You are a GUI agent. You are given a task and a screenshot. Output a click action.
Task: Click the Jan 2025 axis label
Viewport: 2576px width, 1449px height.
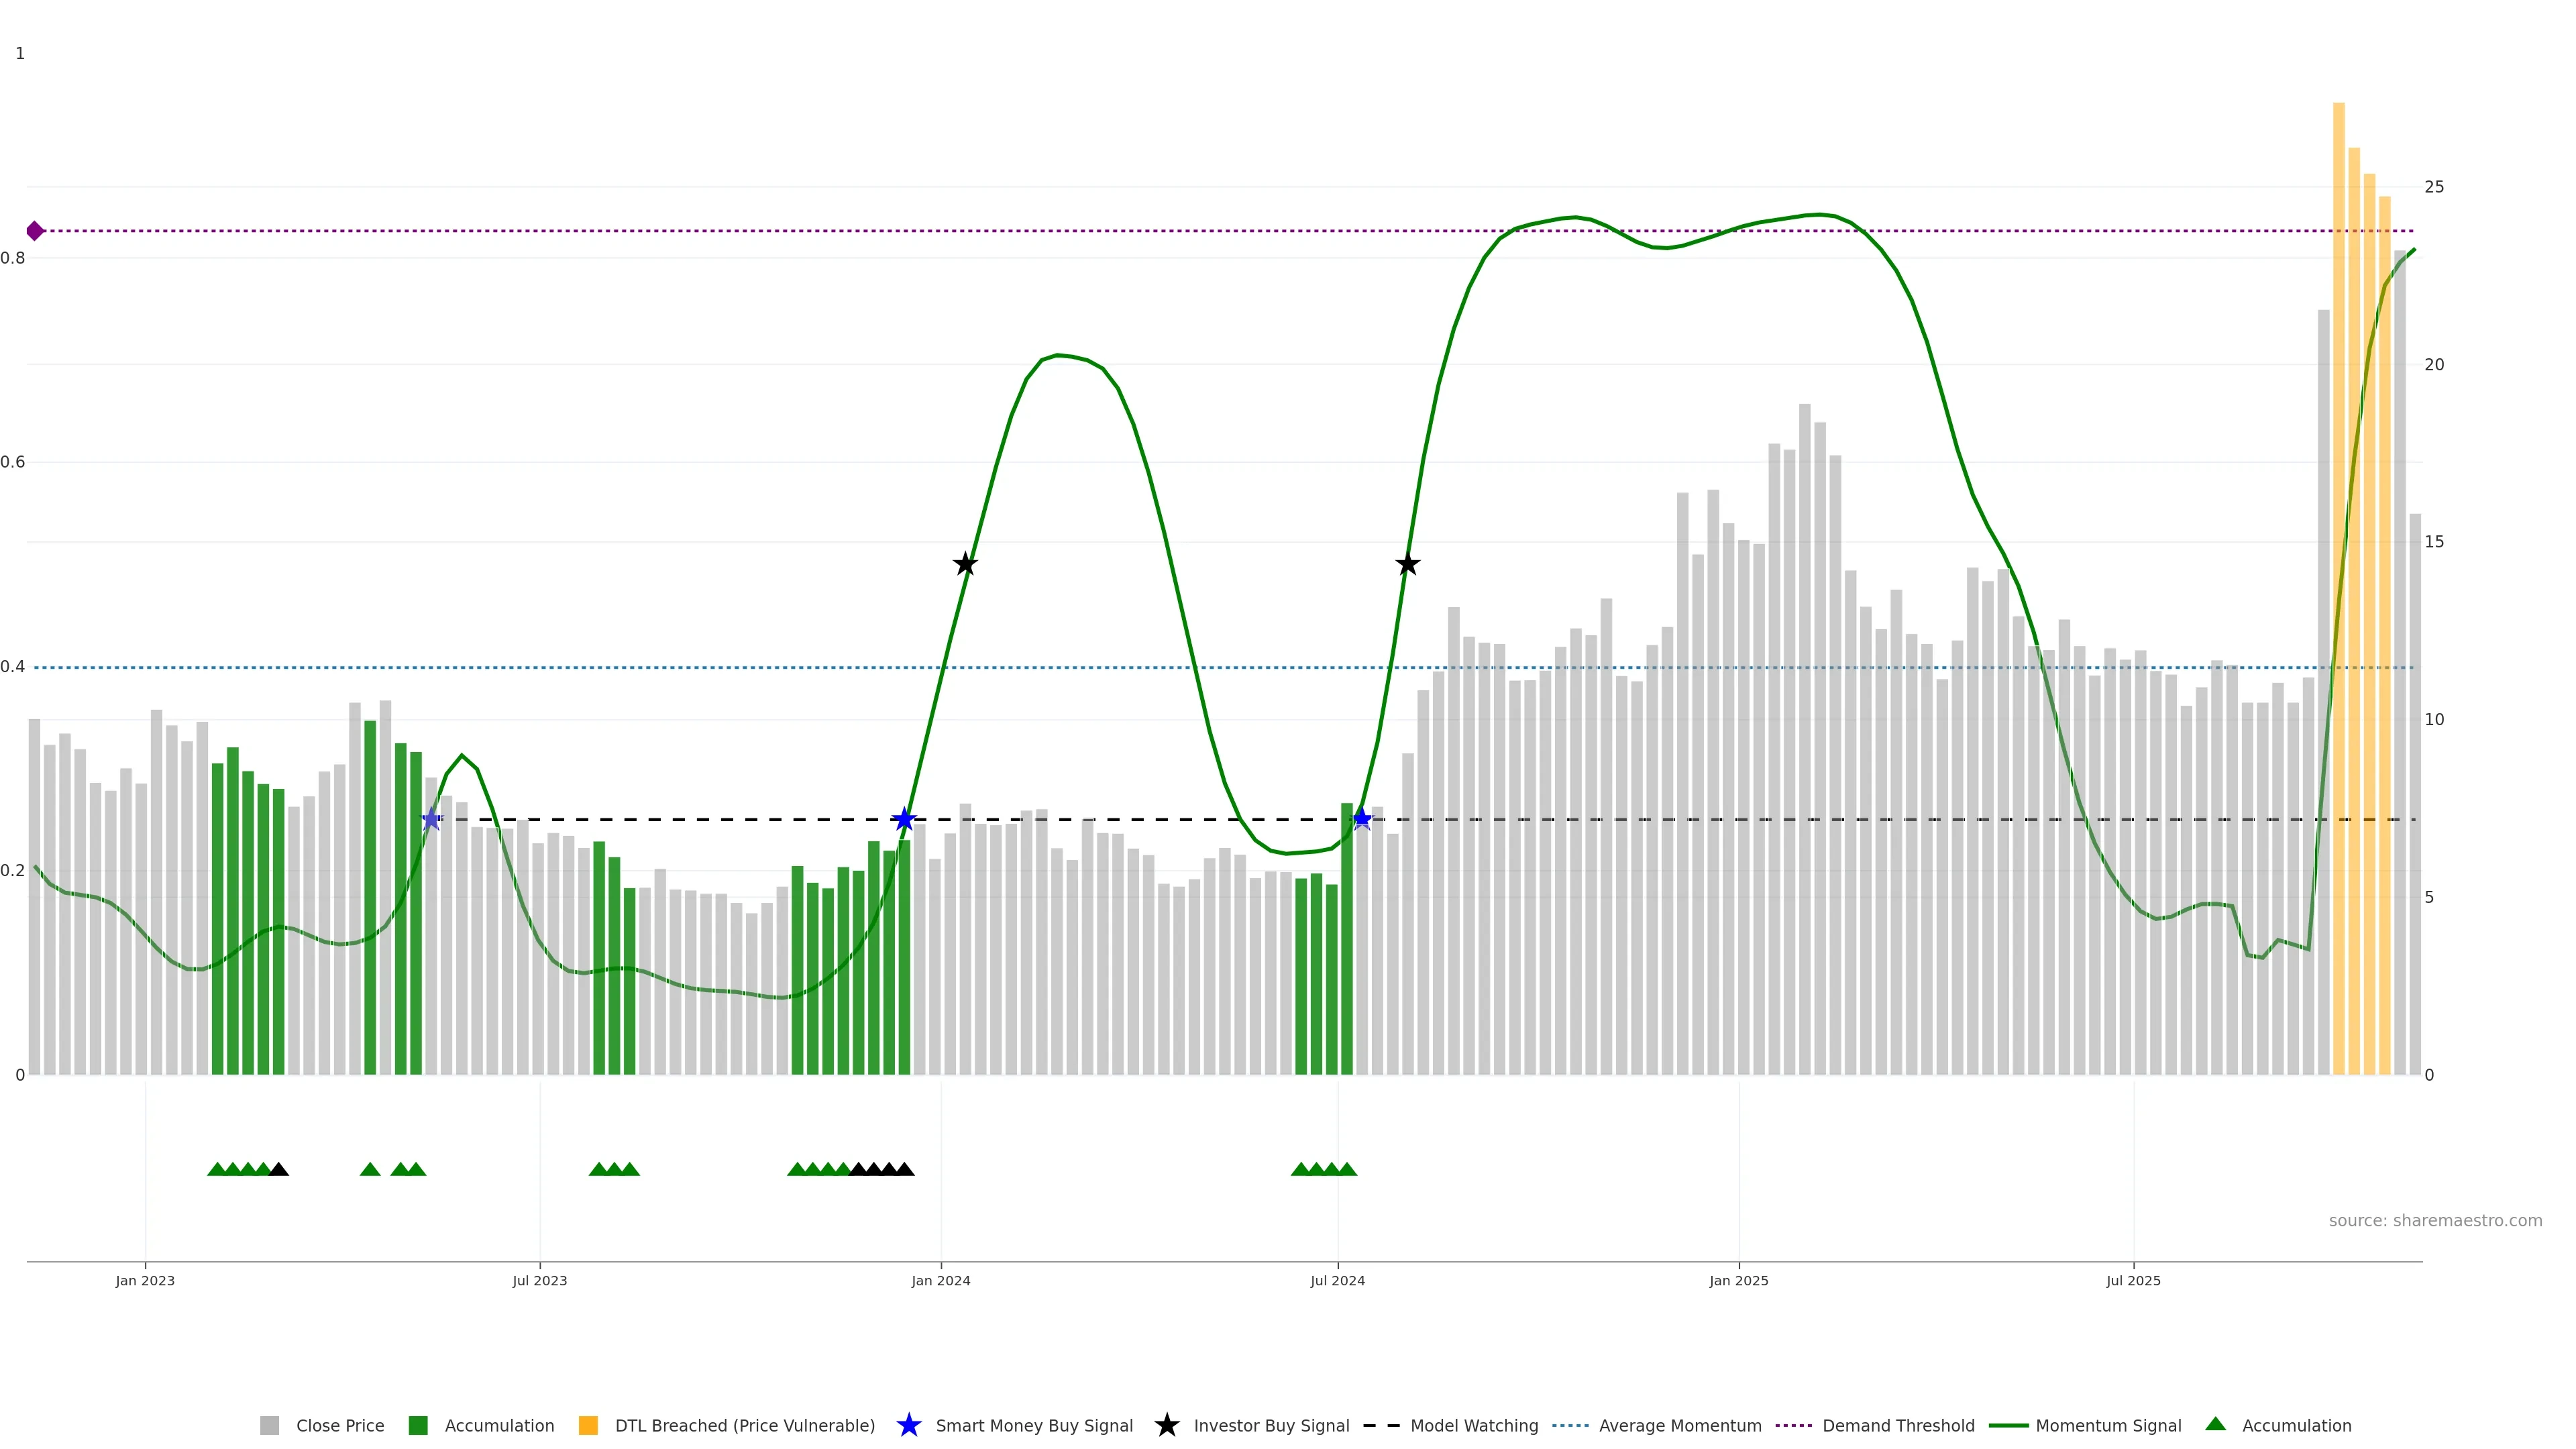[1738, 1281]
